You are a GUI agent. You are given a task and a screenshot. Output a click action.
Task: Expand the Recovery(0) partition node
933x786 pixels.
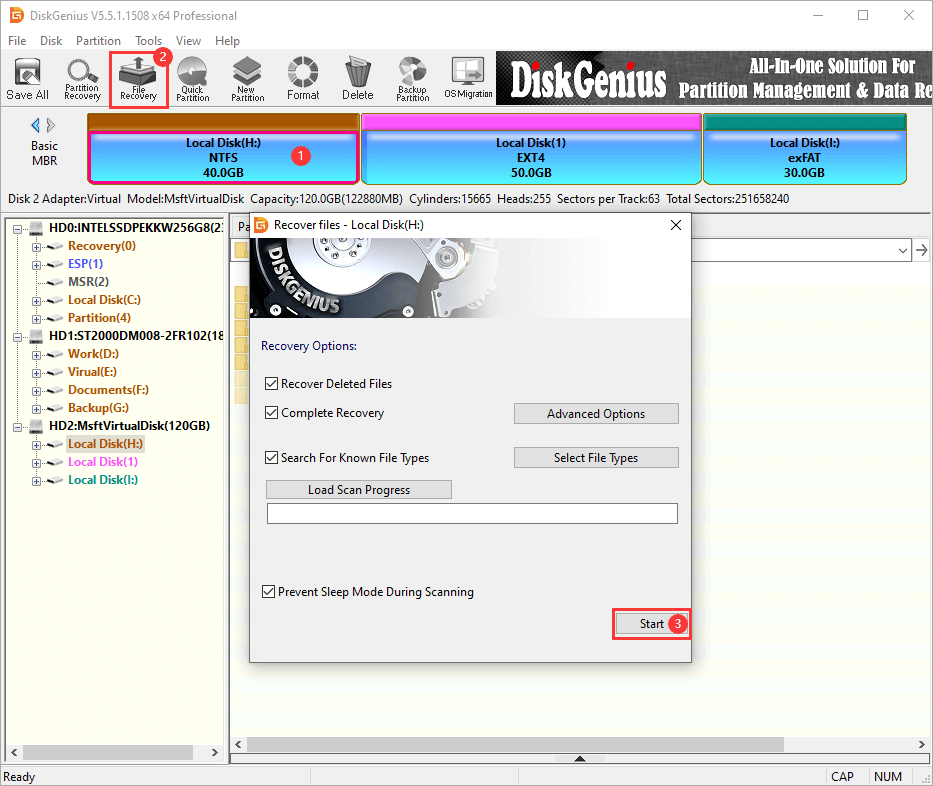[x=36, y=247]
